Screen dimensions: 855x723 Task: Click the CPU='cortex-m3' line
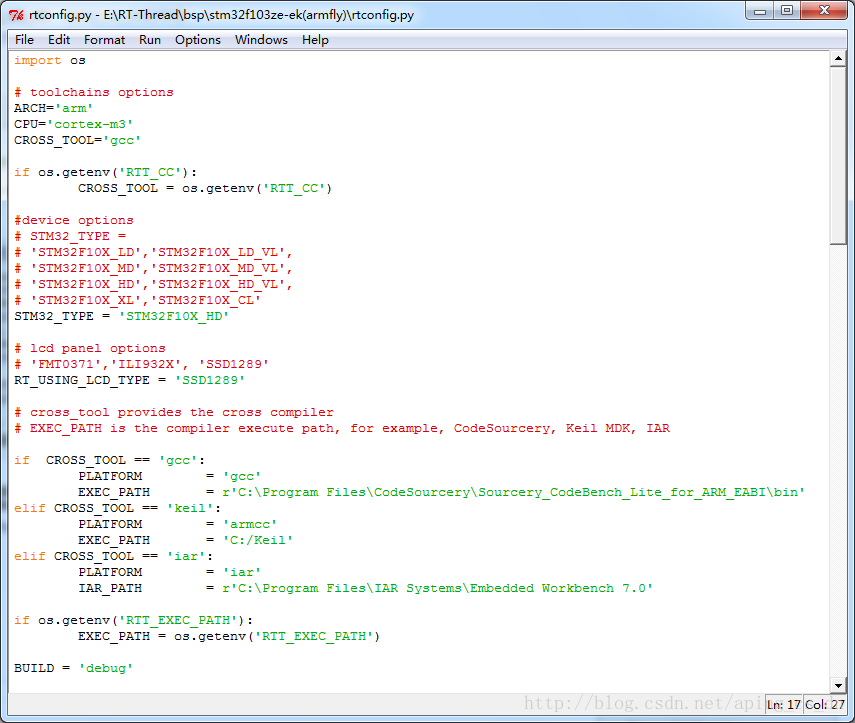point(74,124)
